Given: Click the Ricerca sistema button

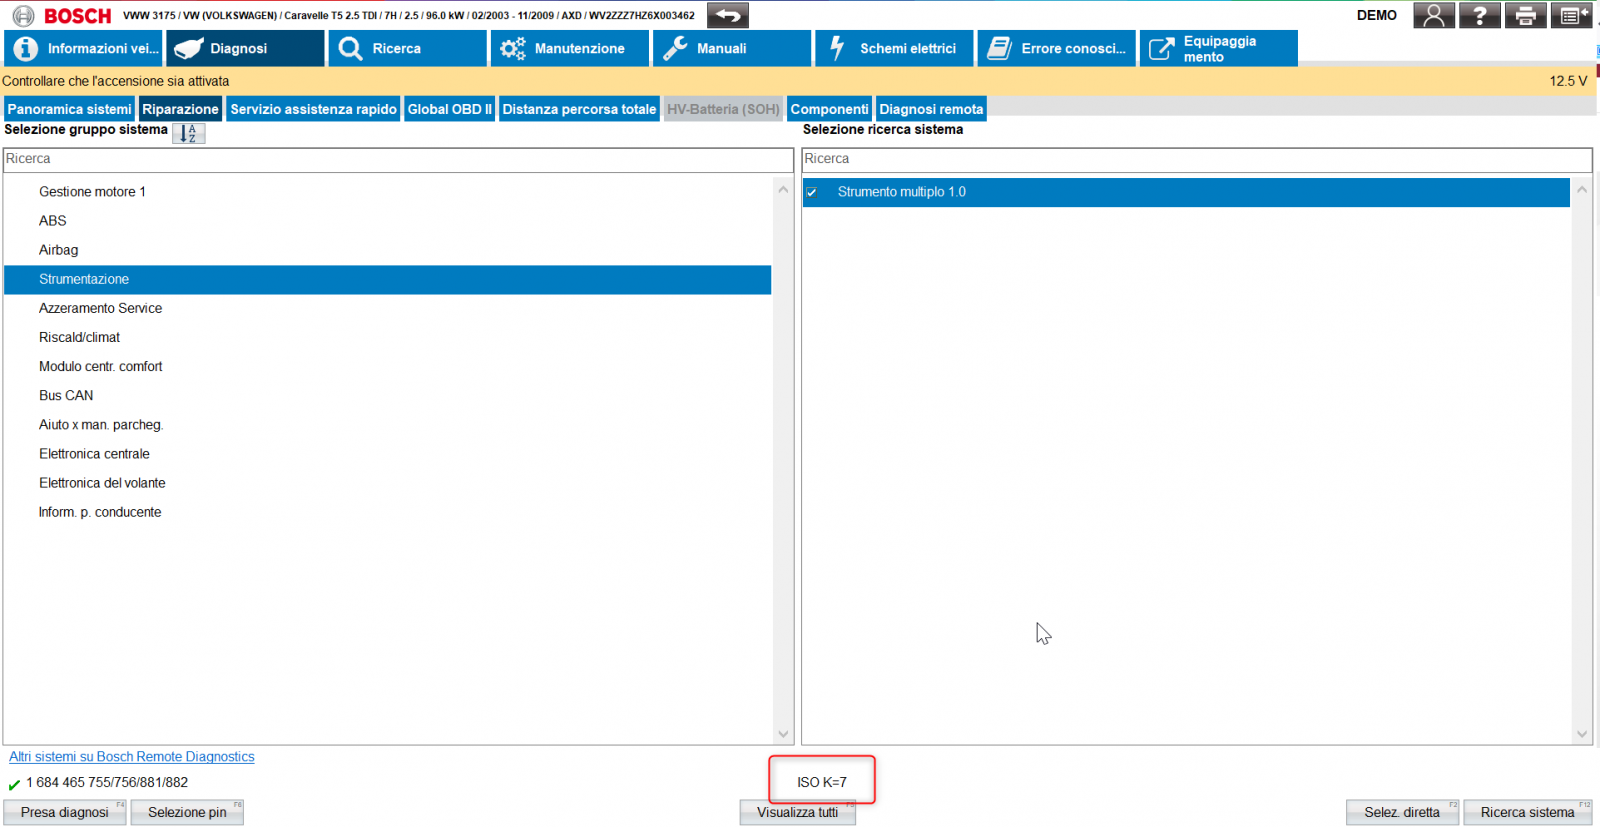Looking at the screenshot, I should [1528, 812].
